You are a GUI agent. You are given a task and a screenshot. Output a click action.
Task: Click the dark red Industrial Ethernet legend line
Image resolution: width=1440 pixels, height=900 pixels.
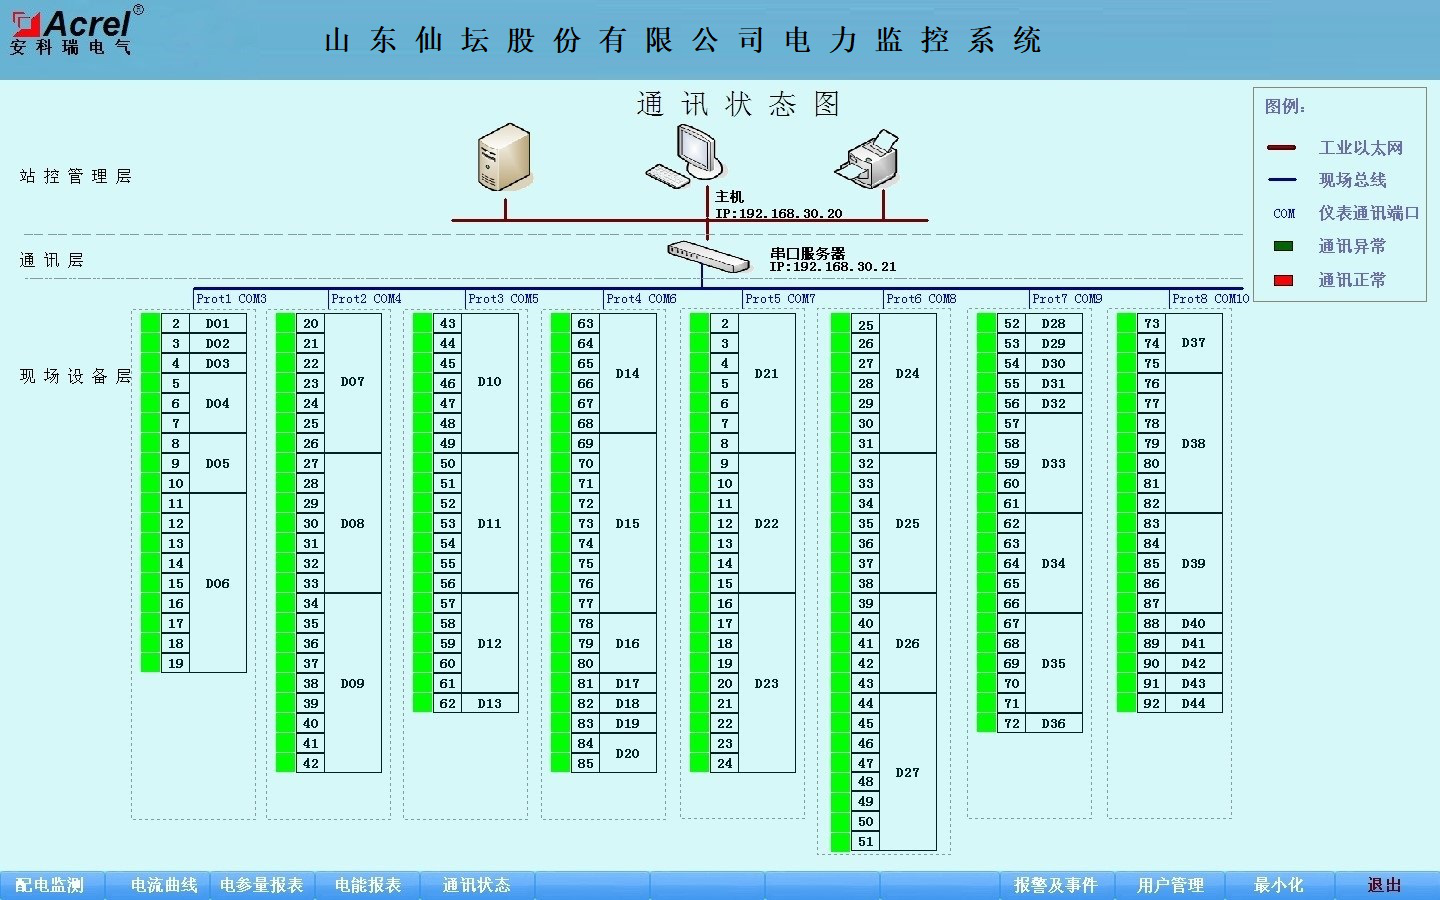pyautogui.click(x=1282, y=148)
